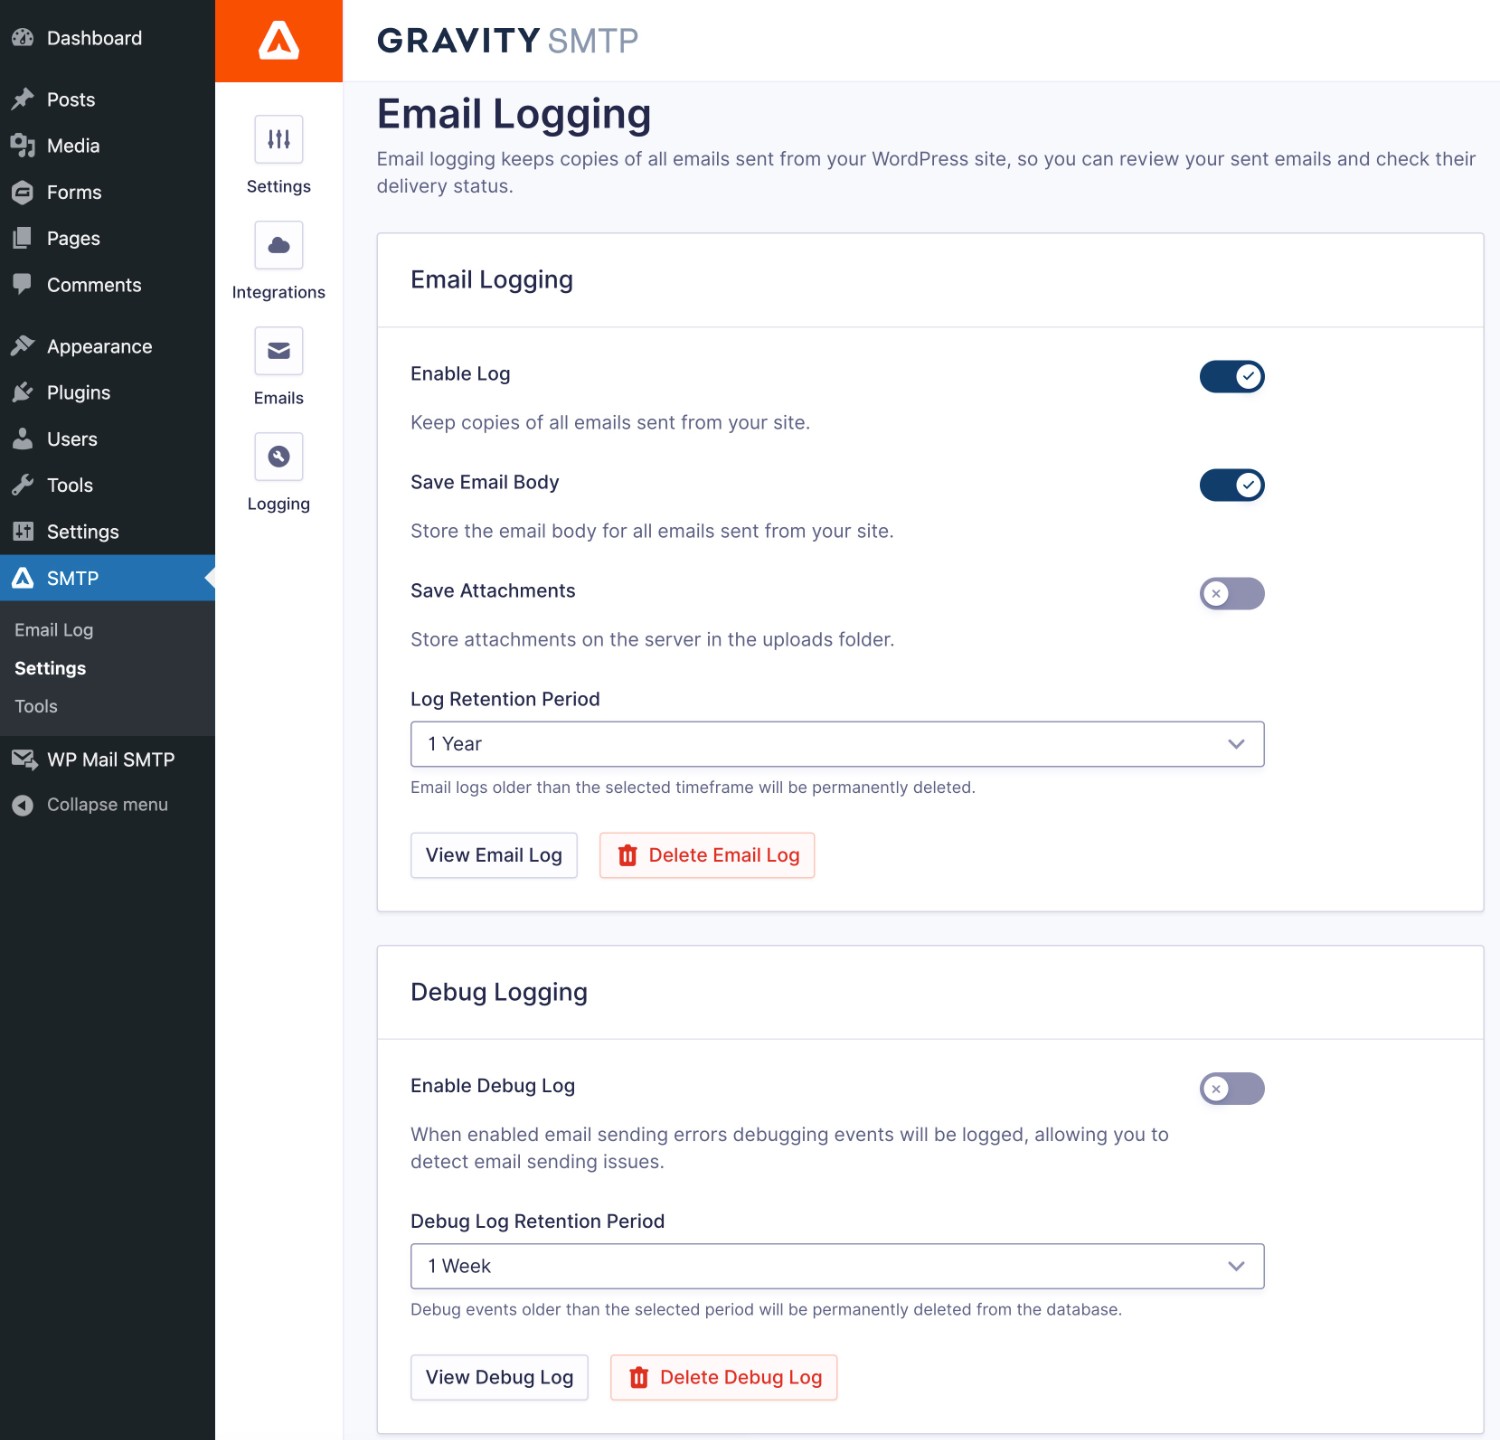Click the Debug Logging section heading
Image resolution: width=1500 pixels, height=1440 pixels.
point(499,992)
